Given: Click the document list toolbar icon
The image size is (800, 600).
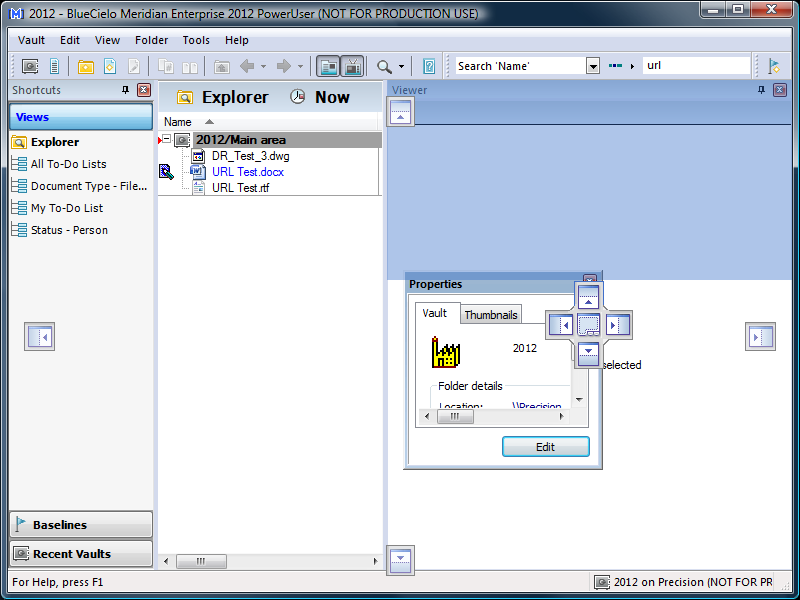Looking at the screenshot, I should (x=54, y=66).
